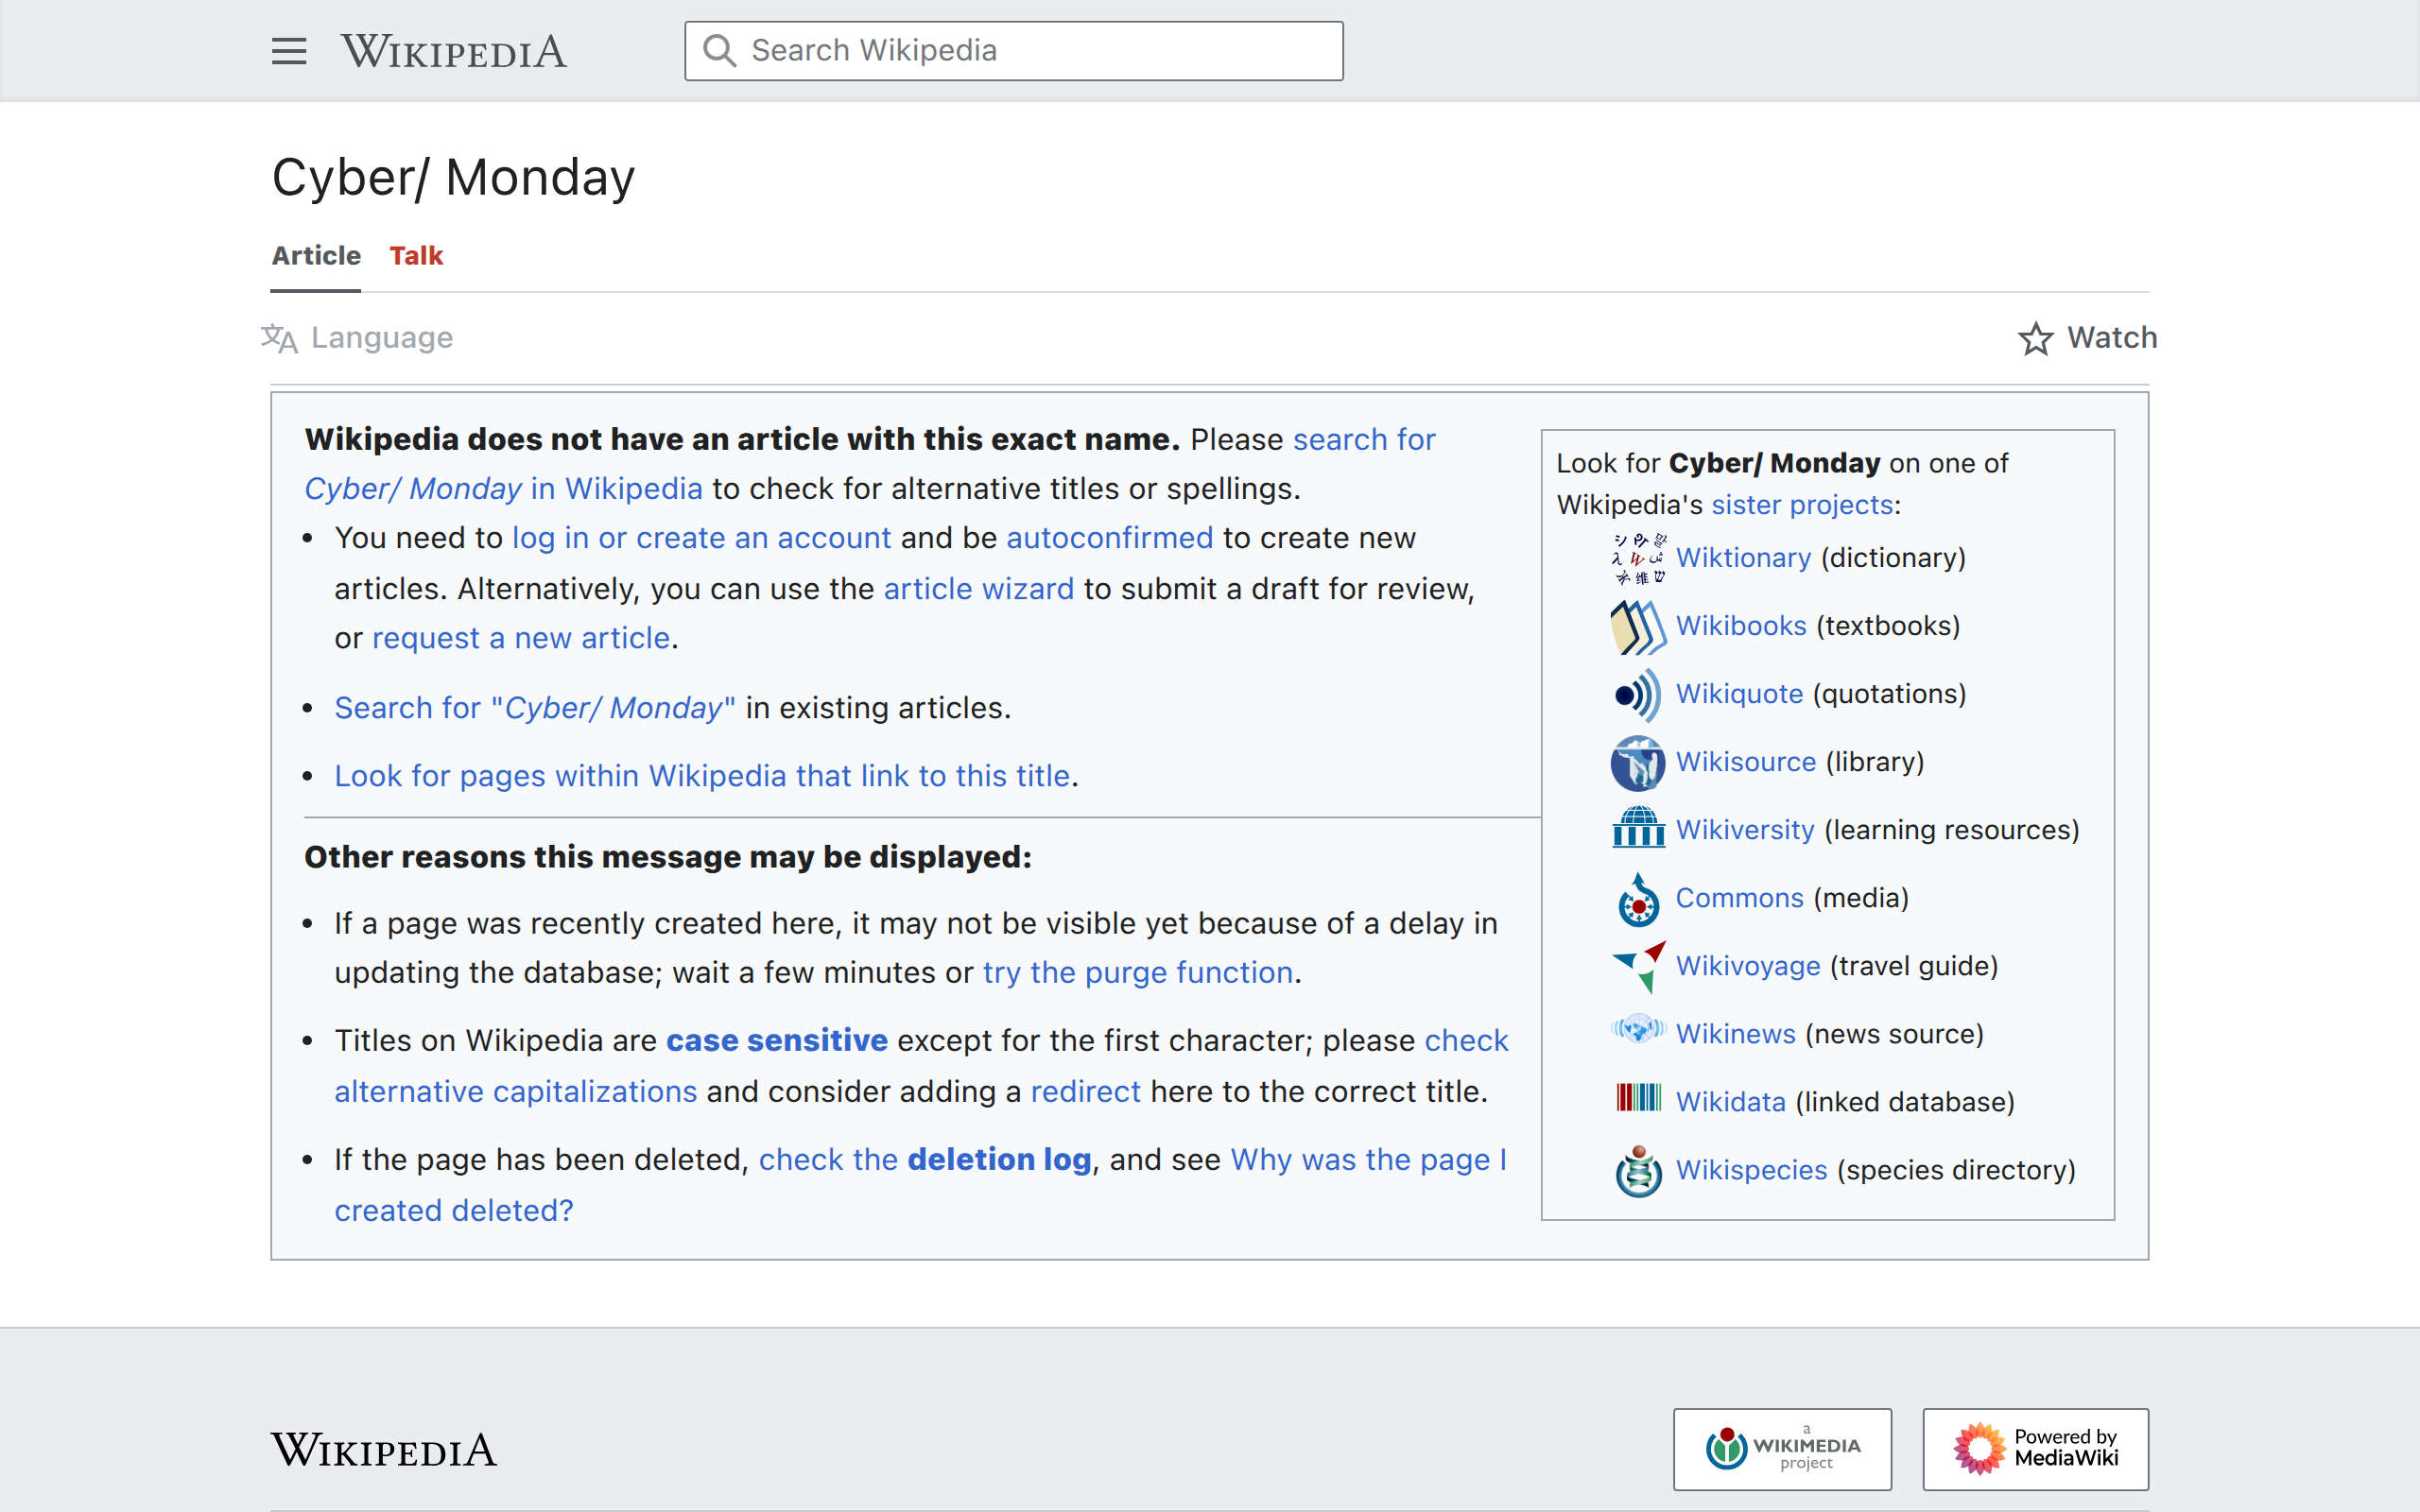Open the 'article wizard' link

pos(978,589)
